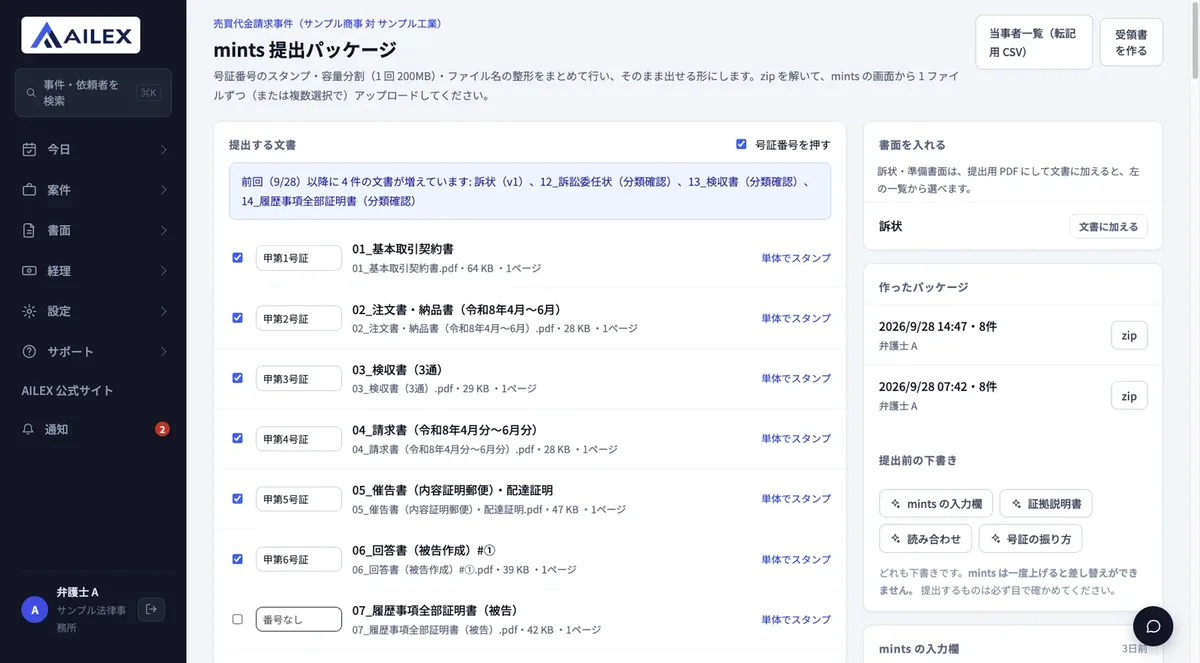Click the 案件 briefcase icon
This screenshot has height=663, width=1200.
coord(29,189)
